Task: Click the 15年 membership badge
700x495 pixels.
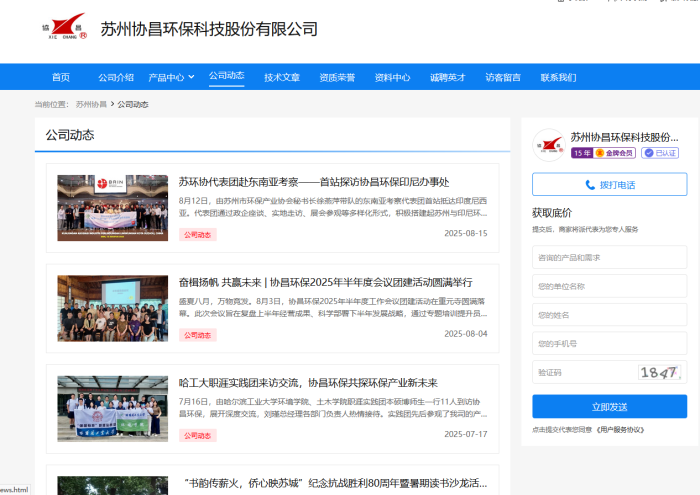Action: tap(582, 153)
